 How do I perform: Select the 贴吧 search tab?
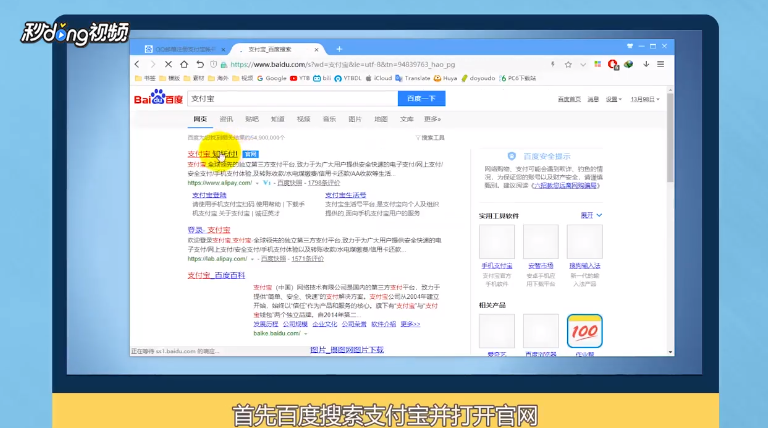click(x=252, y=119)
